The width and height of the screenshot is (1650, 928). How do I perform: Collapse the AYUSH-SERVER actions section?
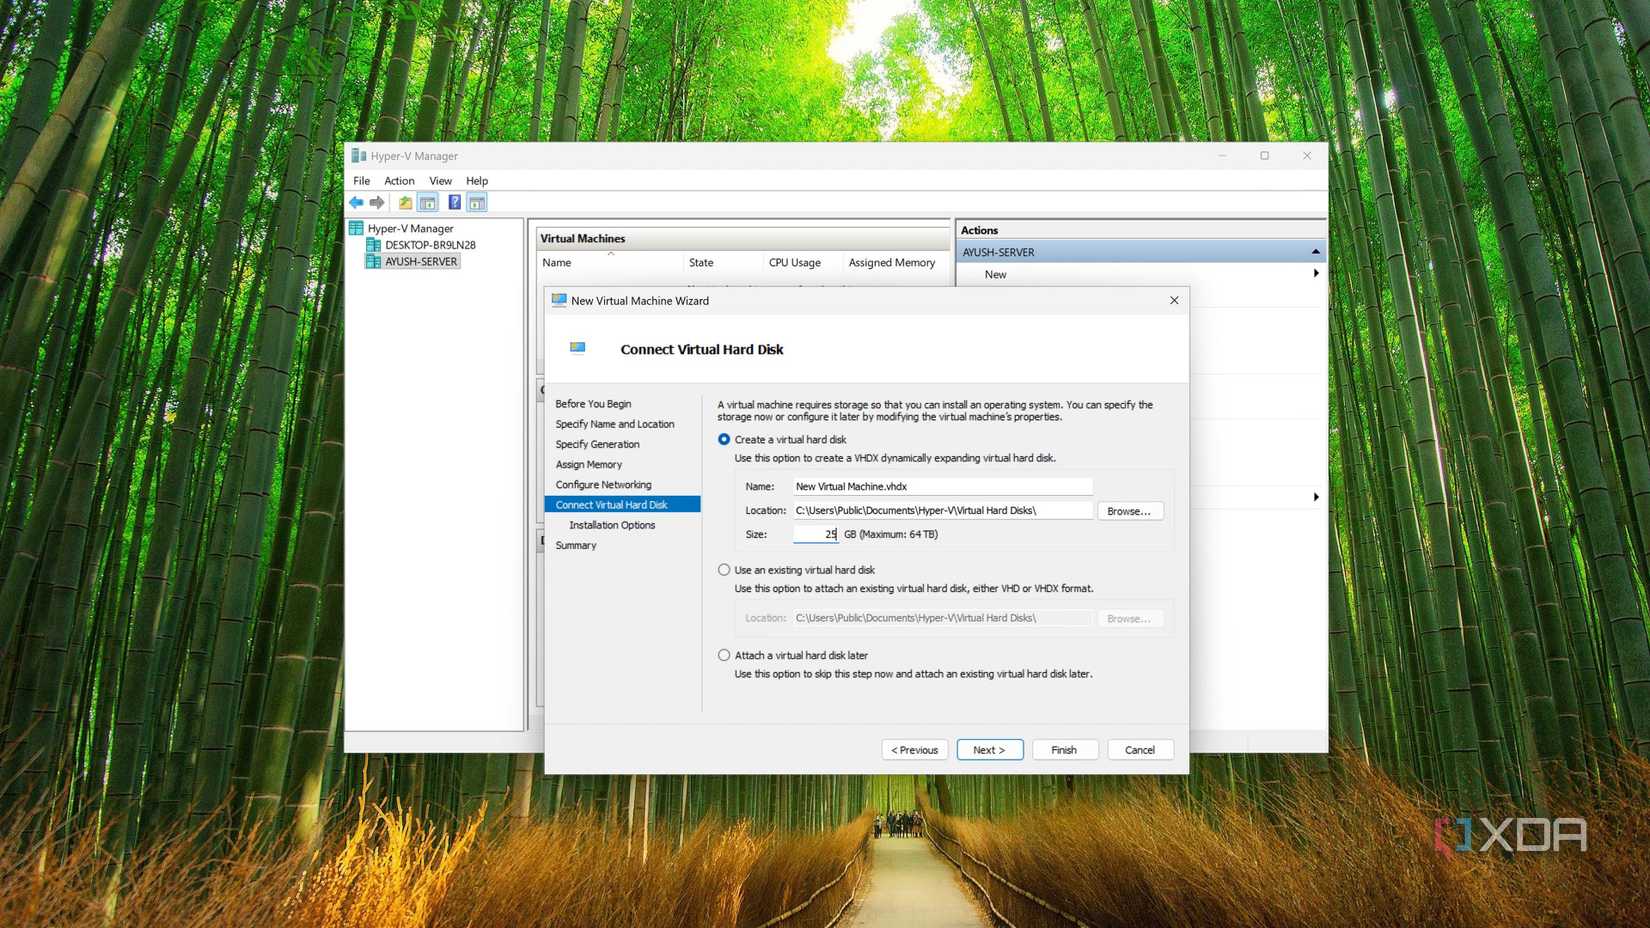click(x=1314, y=251)
